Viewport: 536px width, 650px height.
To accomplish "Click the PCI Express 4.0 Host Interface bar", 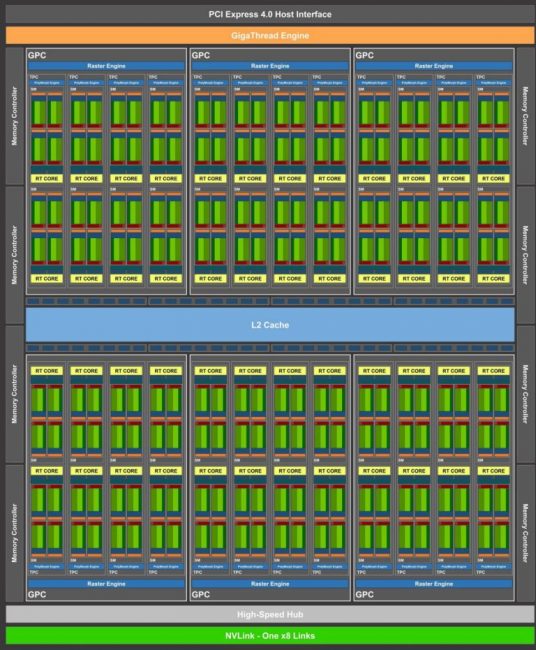I will coord(270,15).
